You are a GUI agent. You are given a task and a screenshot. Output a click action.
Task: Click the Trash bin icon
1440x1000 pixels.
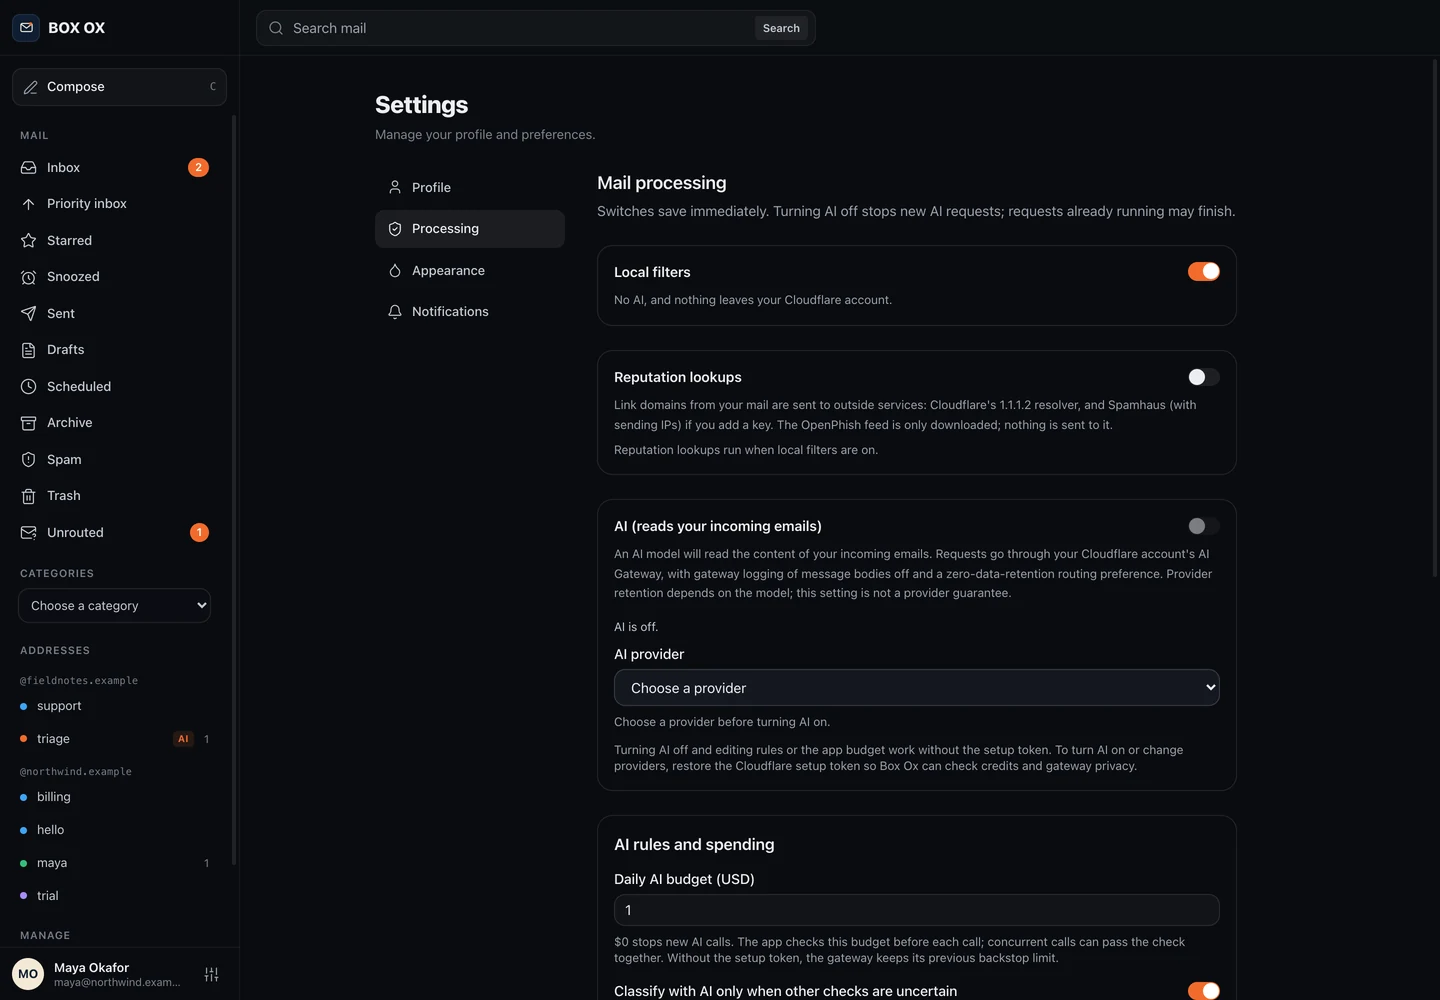(x=28, y=496)
